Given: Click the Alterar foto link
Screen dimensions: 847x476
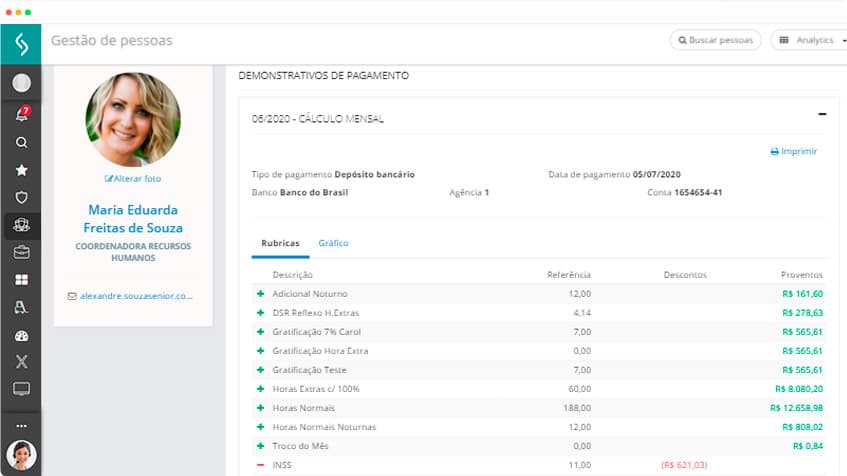Looking at the screenshot, I should point(133,179).
